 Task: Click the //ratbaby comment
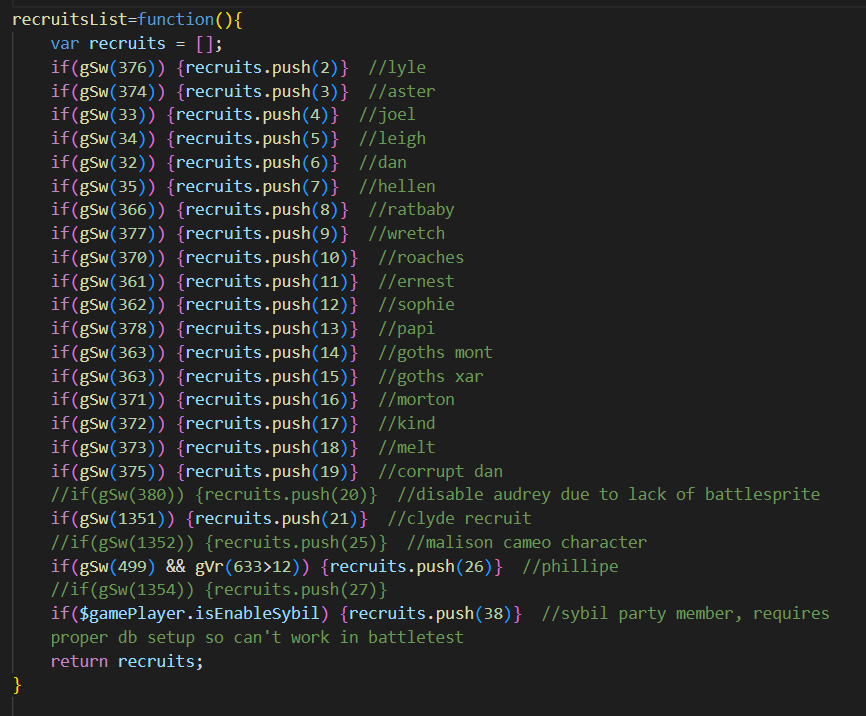click(411, 209)
